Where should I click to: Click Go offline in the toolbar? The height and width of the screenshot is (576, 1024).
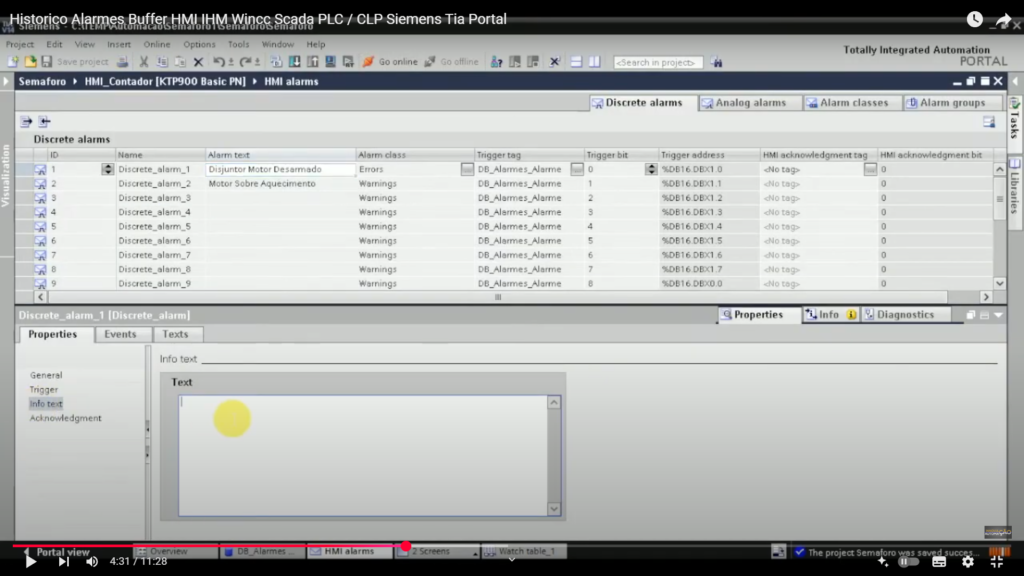(452, 62)
